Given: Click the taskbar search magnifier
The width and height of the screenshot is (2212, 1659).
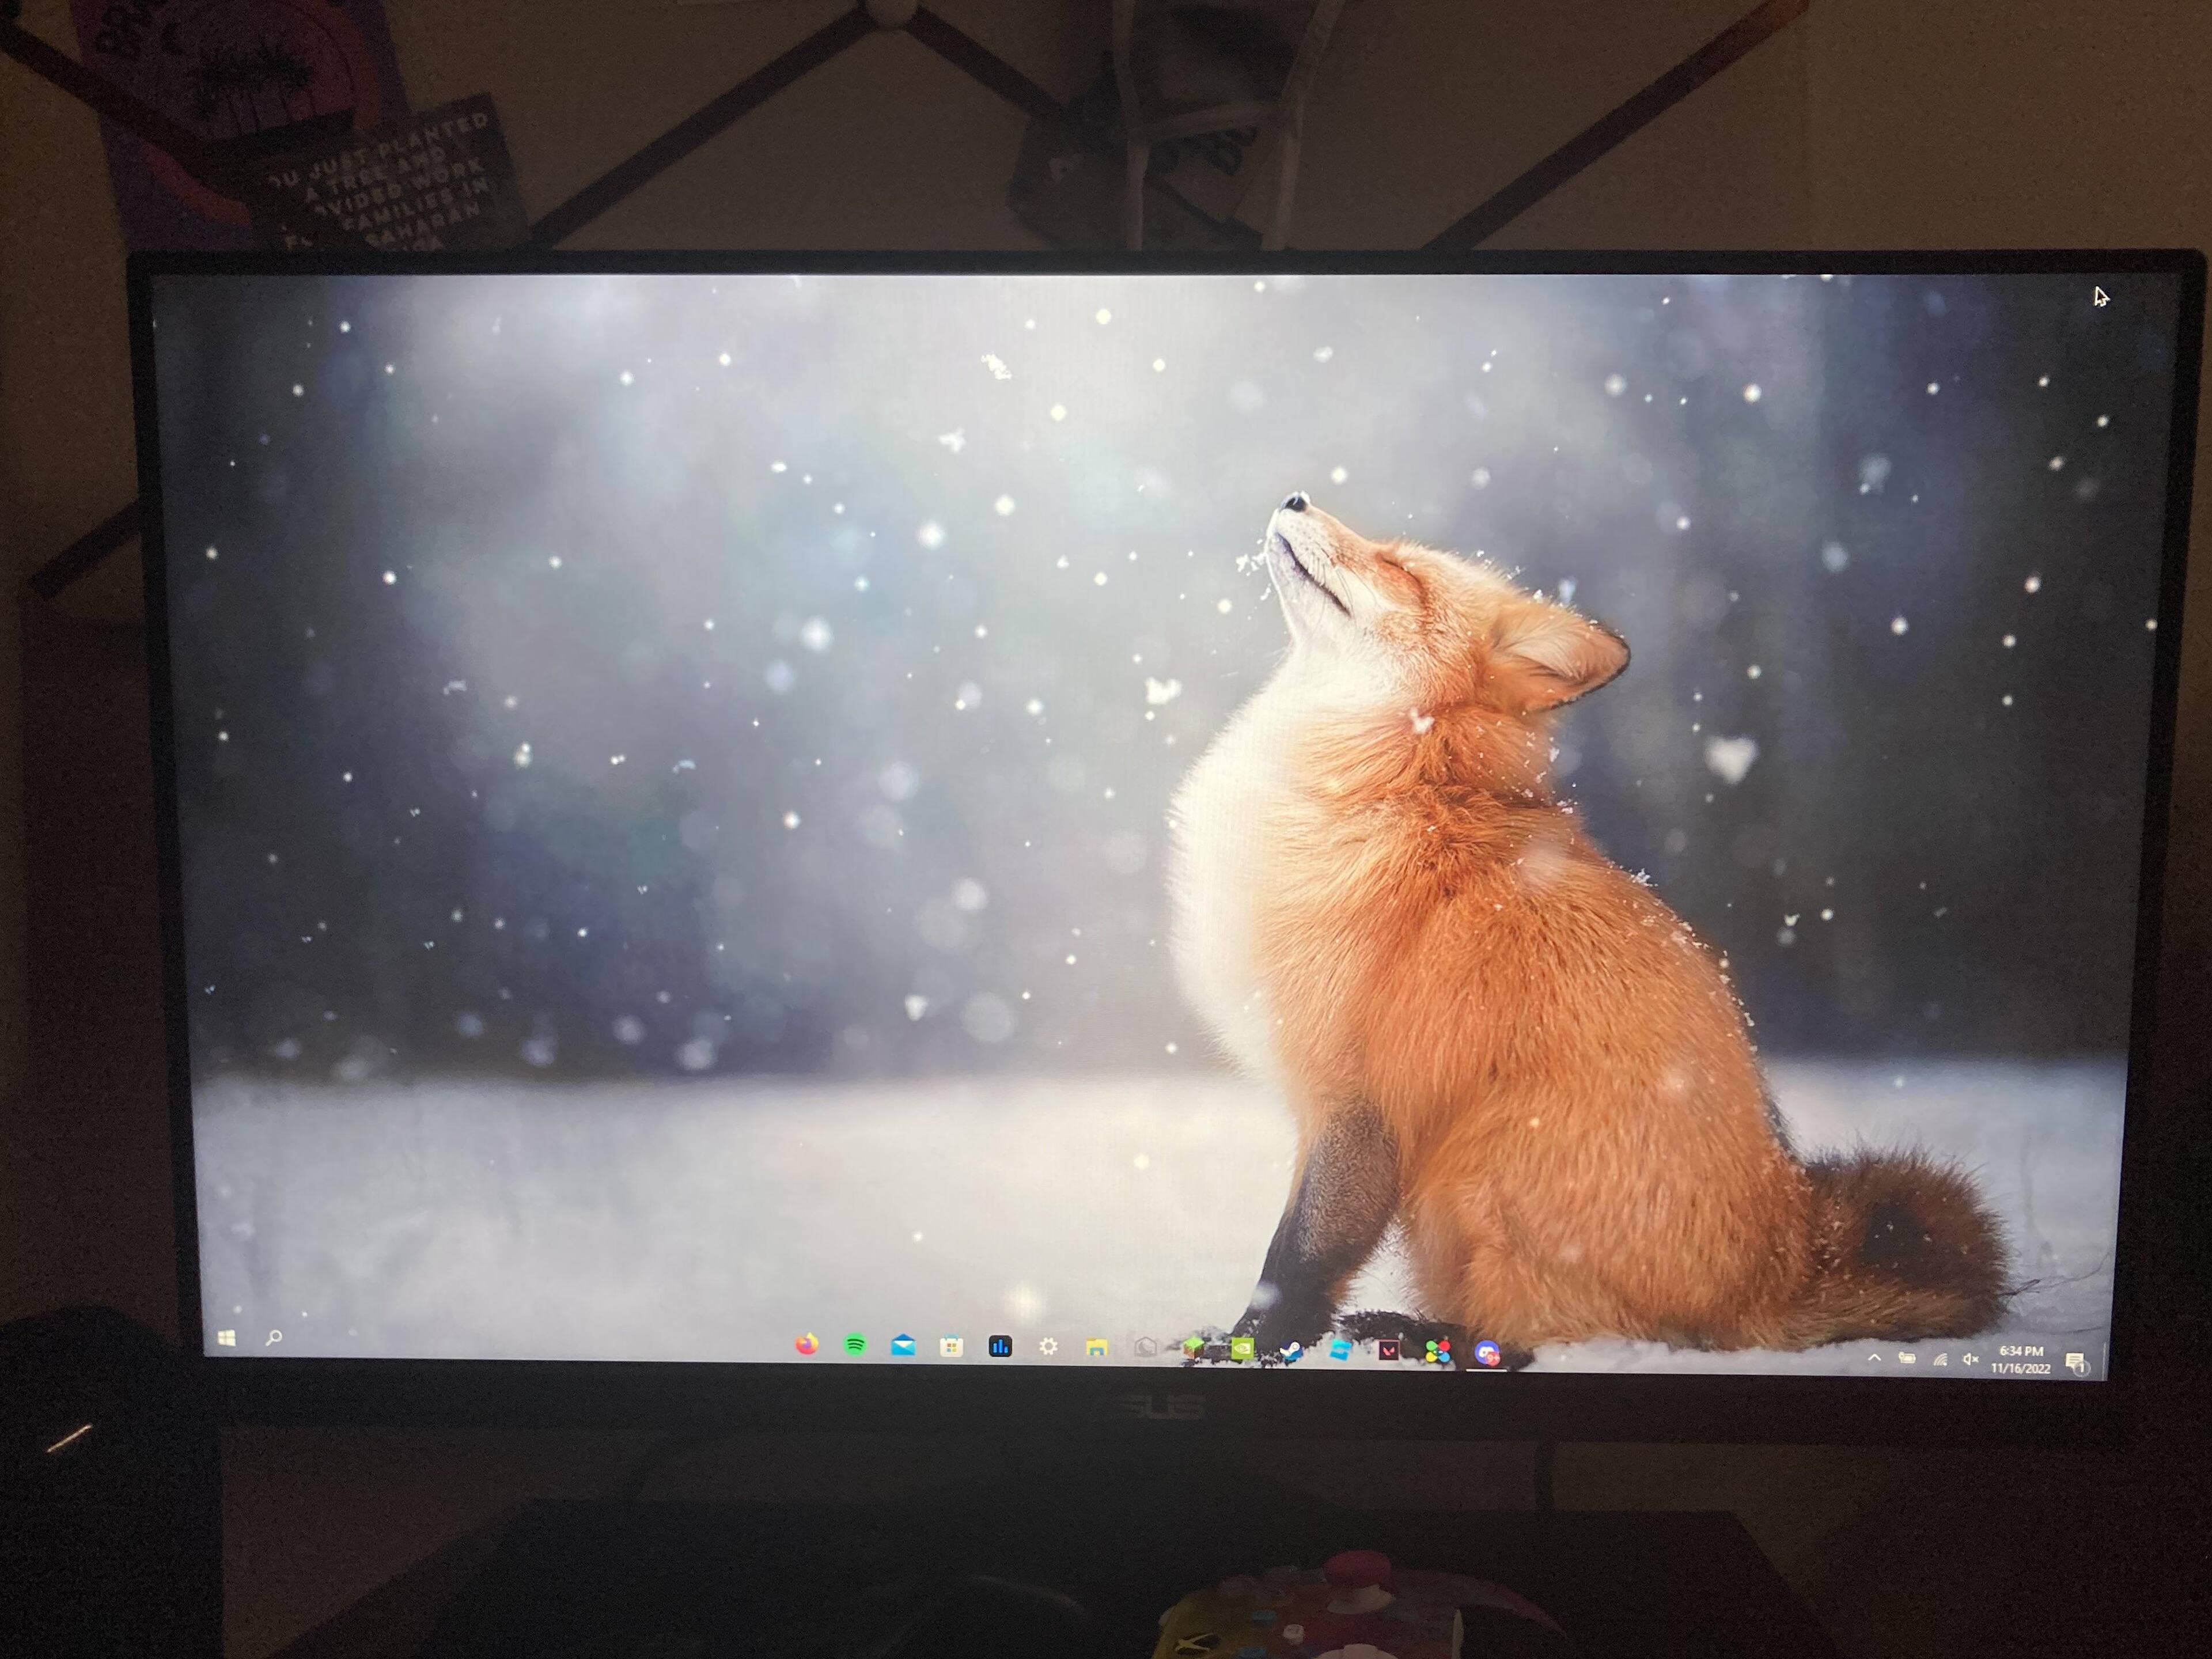Looking at the screenshot, I should click(274, 1338).
